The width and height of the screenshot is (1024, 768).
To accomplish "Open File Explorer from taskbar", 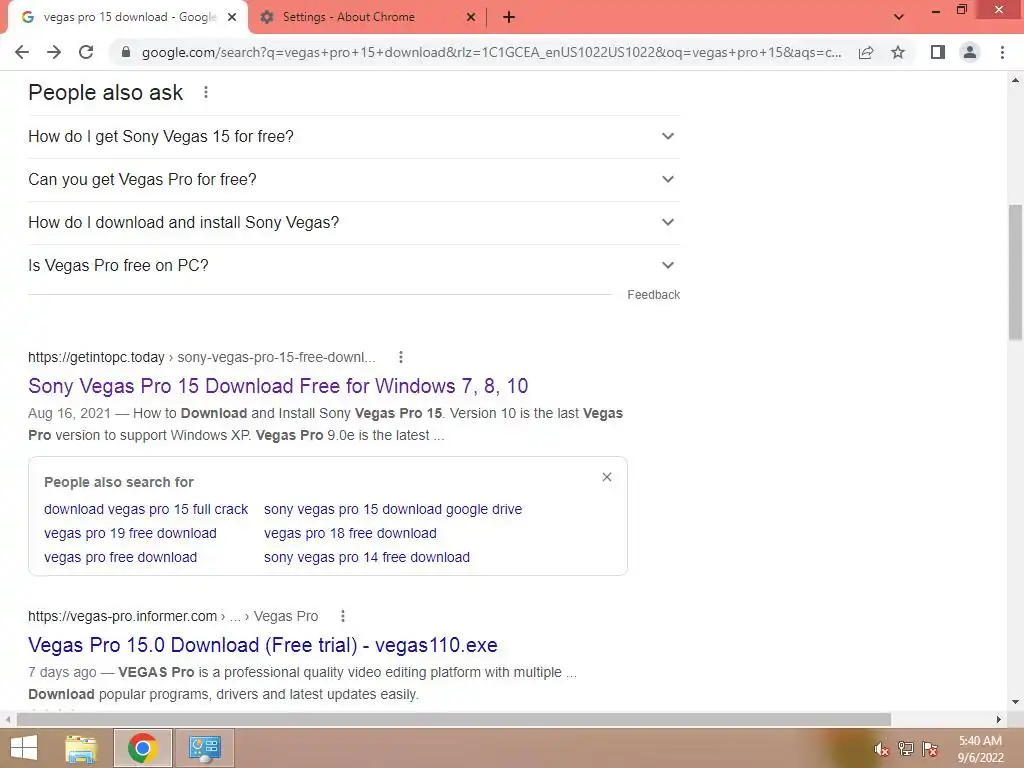I will pos(81,748).
